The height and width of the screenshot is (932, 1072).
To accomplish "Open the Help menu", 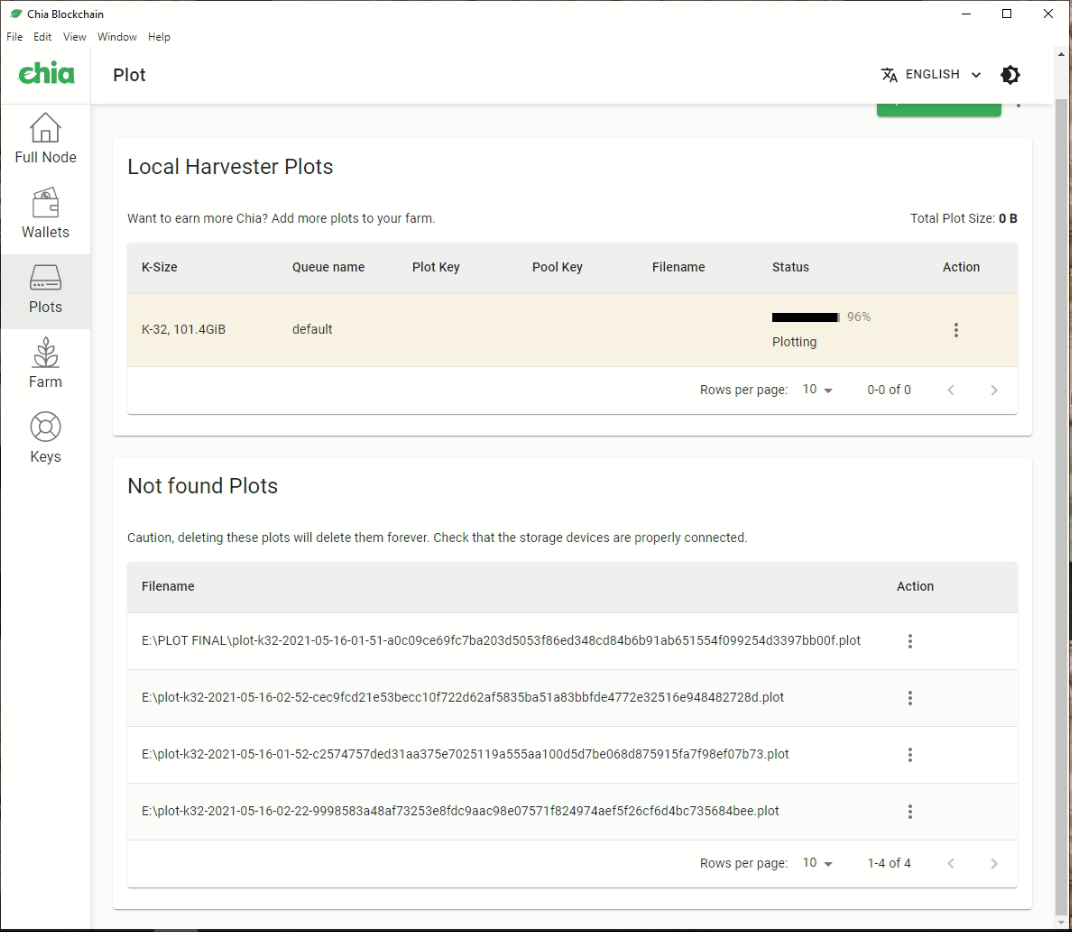I will (159, 37).
